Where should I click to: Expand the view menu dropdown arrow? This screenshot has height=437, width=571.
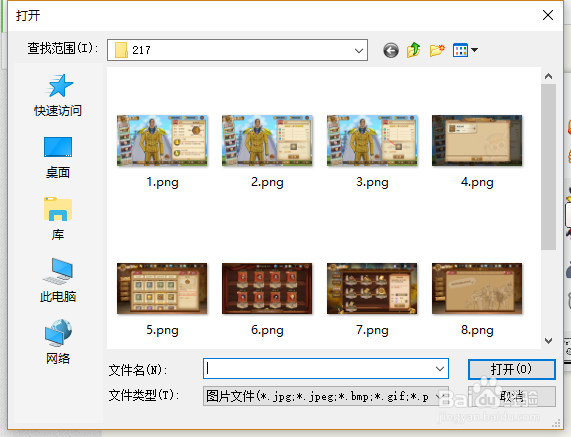point(474,50)
